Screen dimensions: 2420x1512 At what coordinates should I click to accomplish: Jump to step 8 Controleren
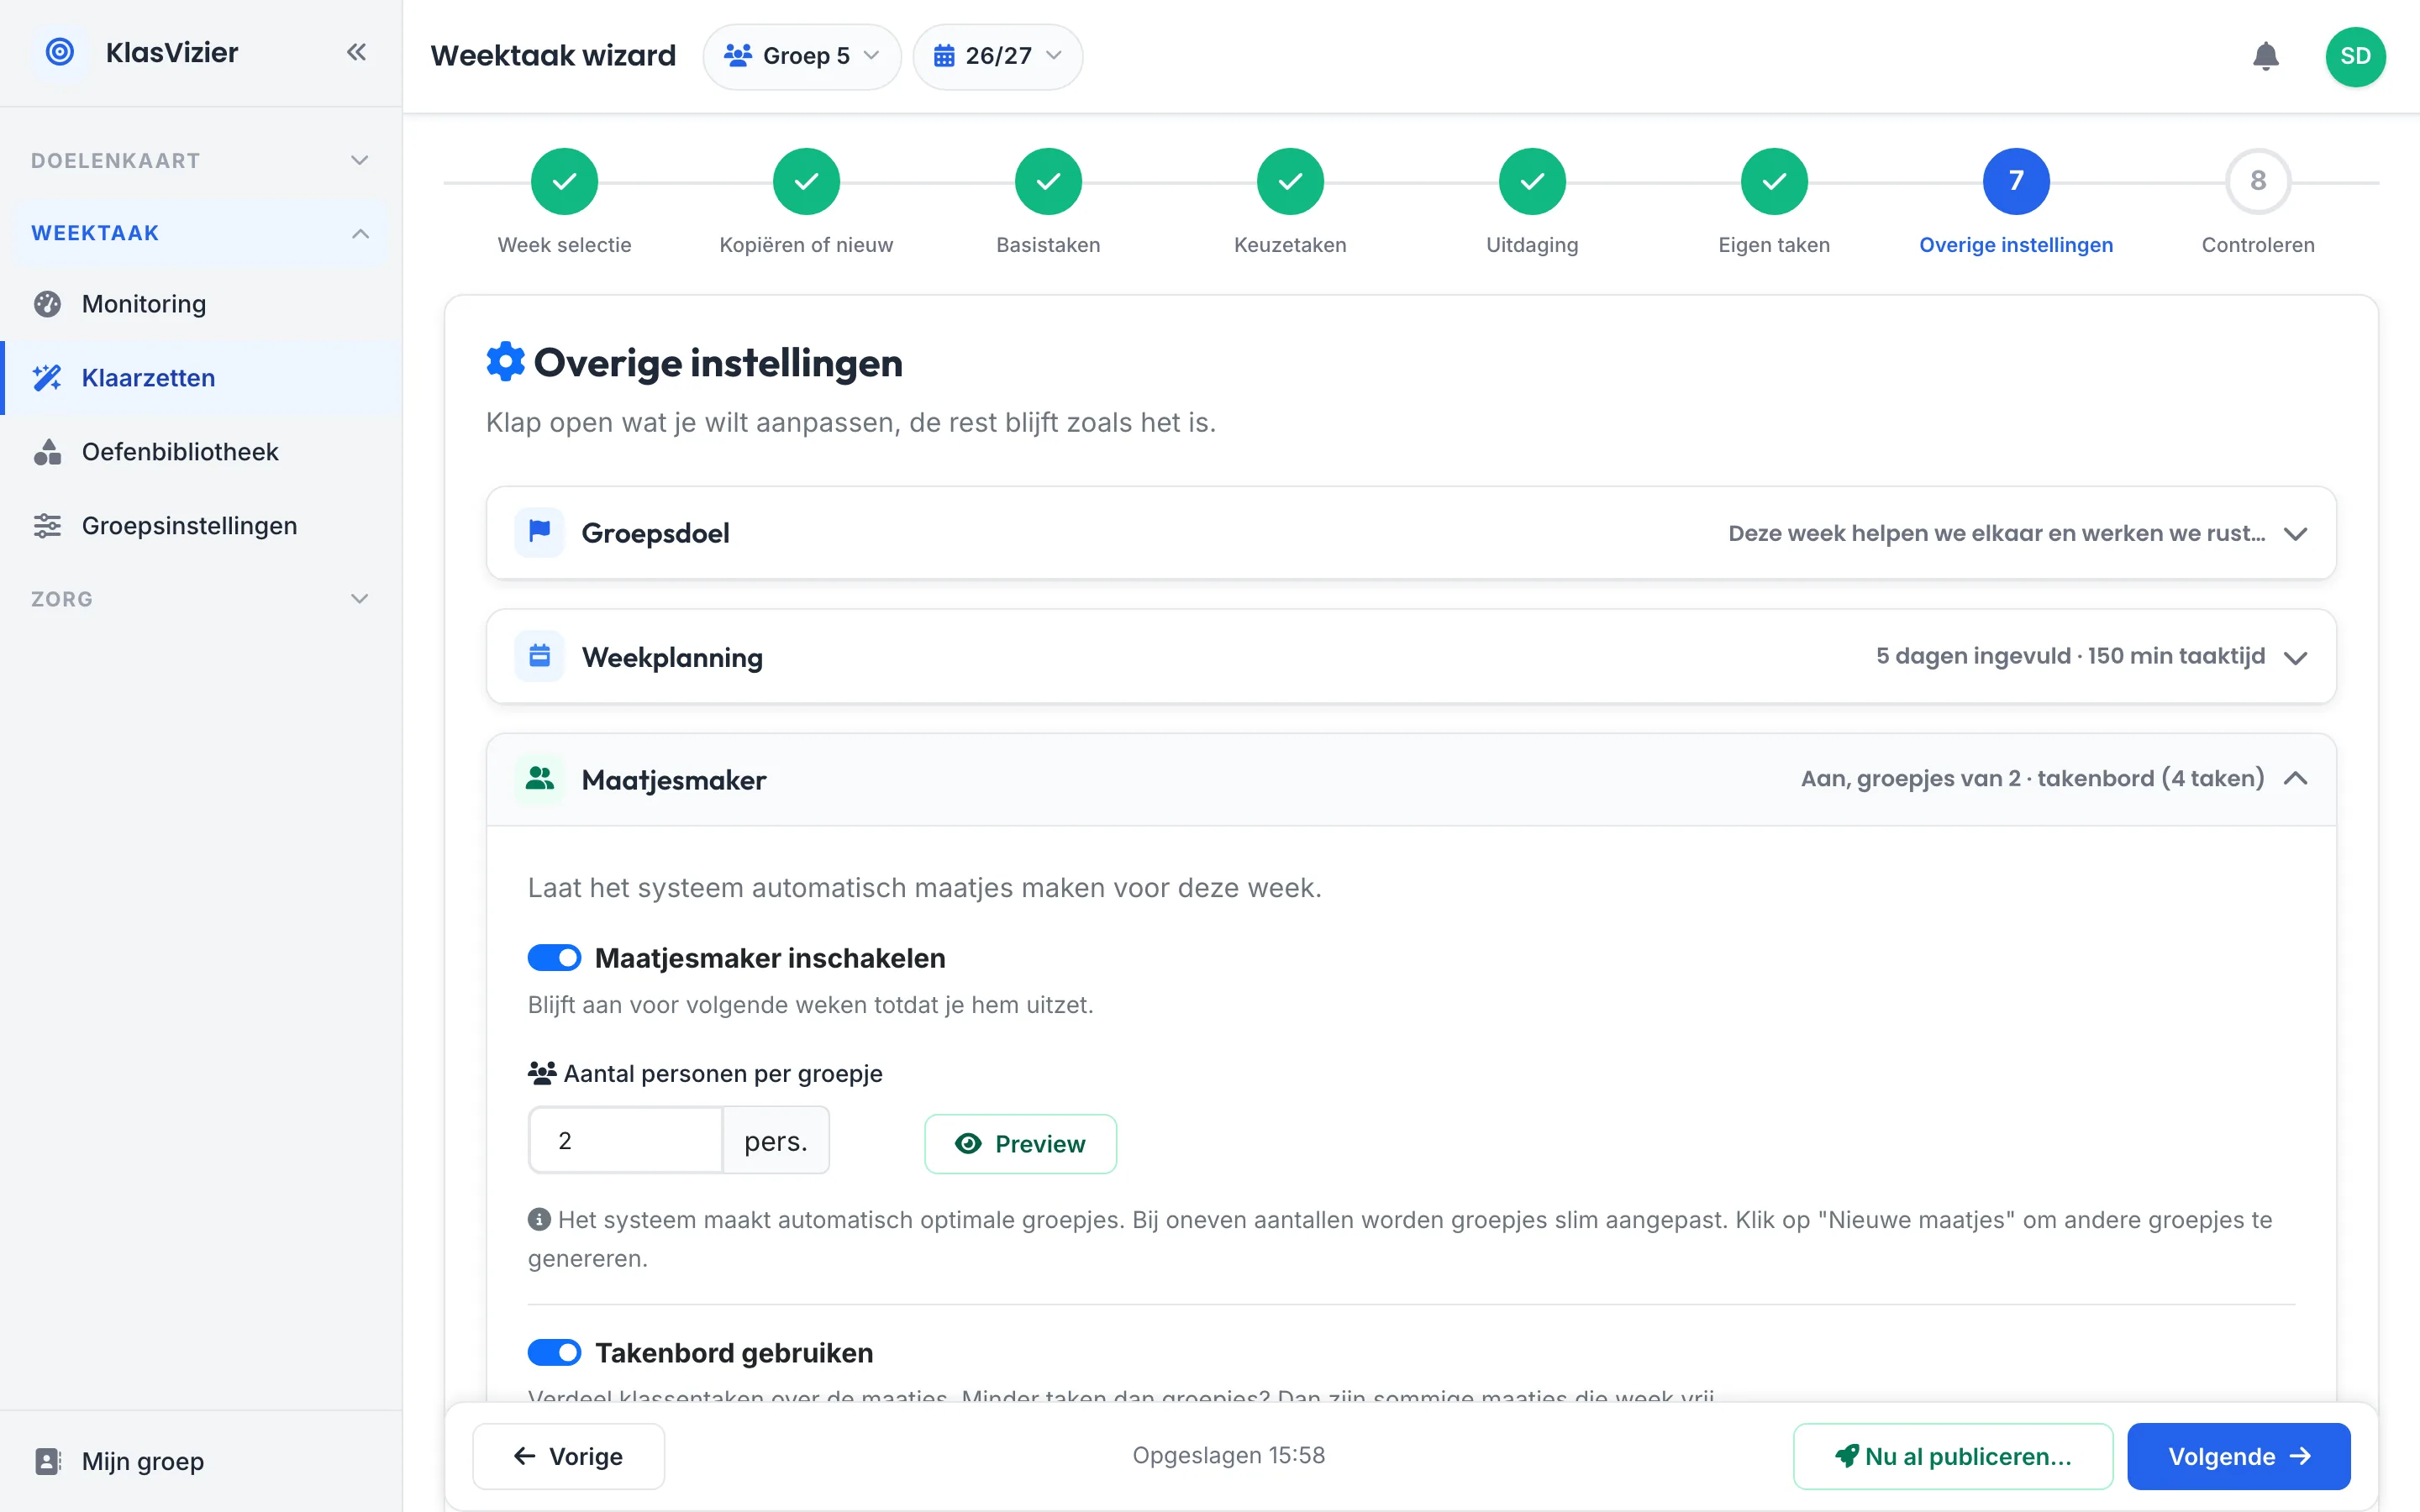click(2258, 181)
